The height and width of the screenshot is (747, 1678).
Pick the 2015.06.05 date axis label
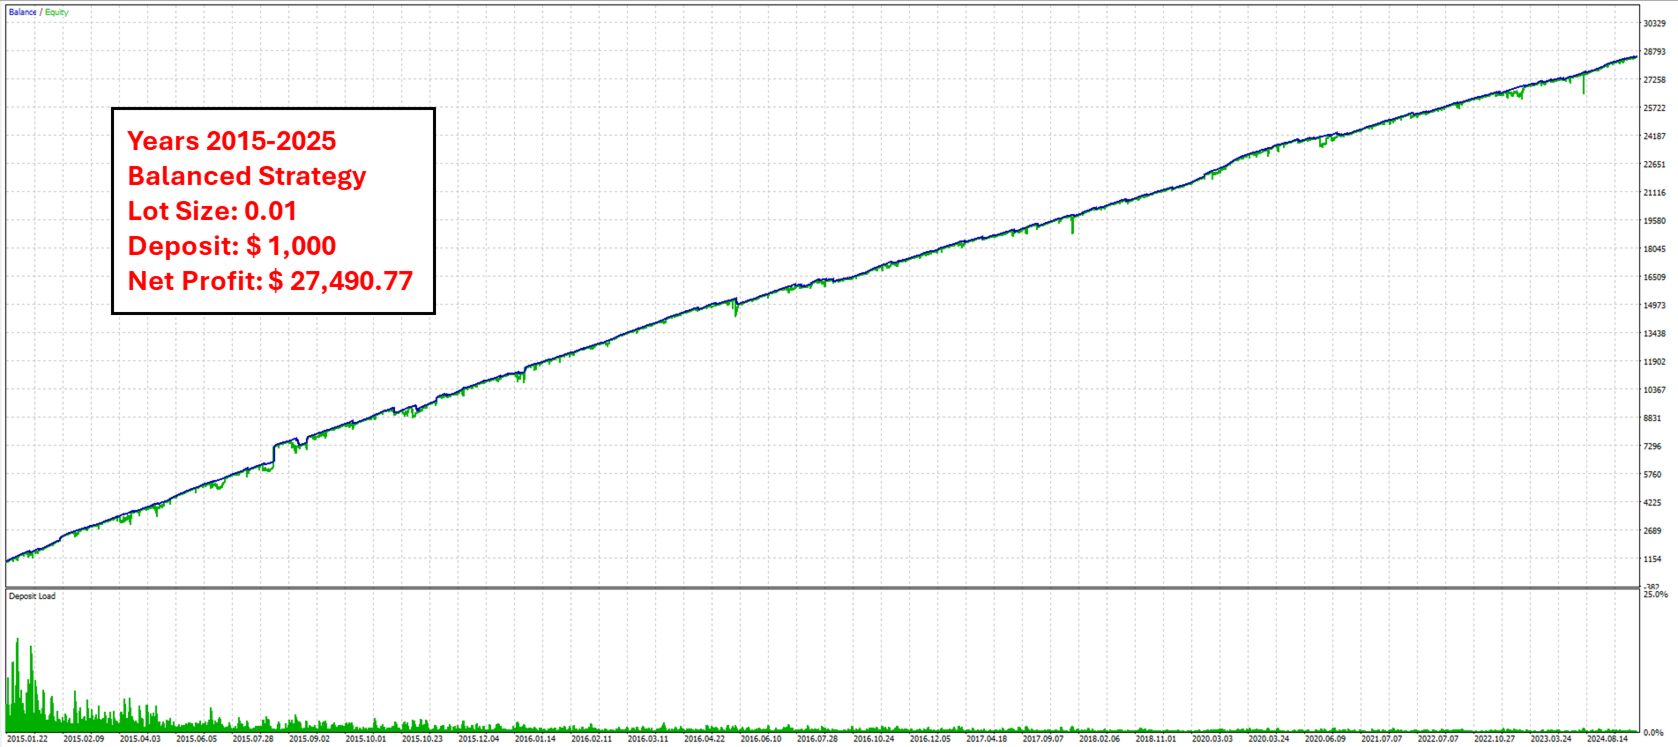[197, 739]
